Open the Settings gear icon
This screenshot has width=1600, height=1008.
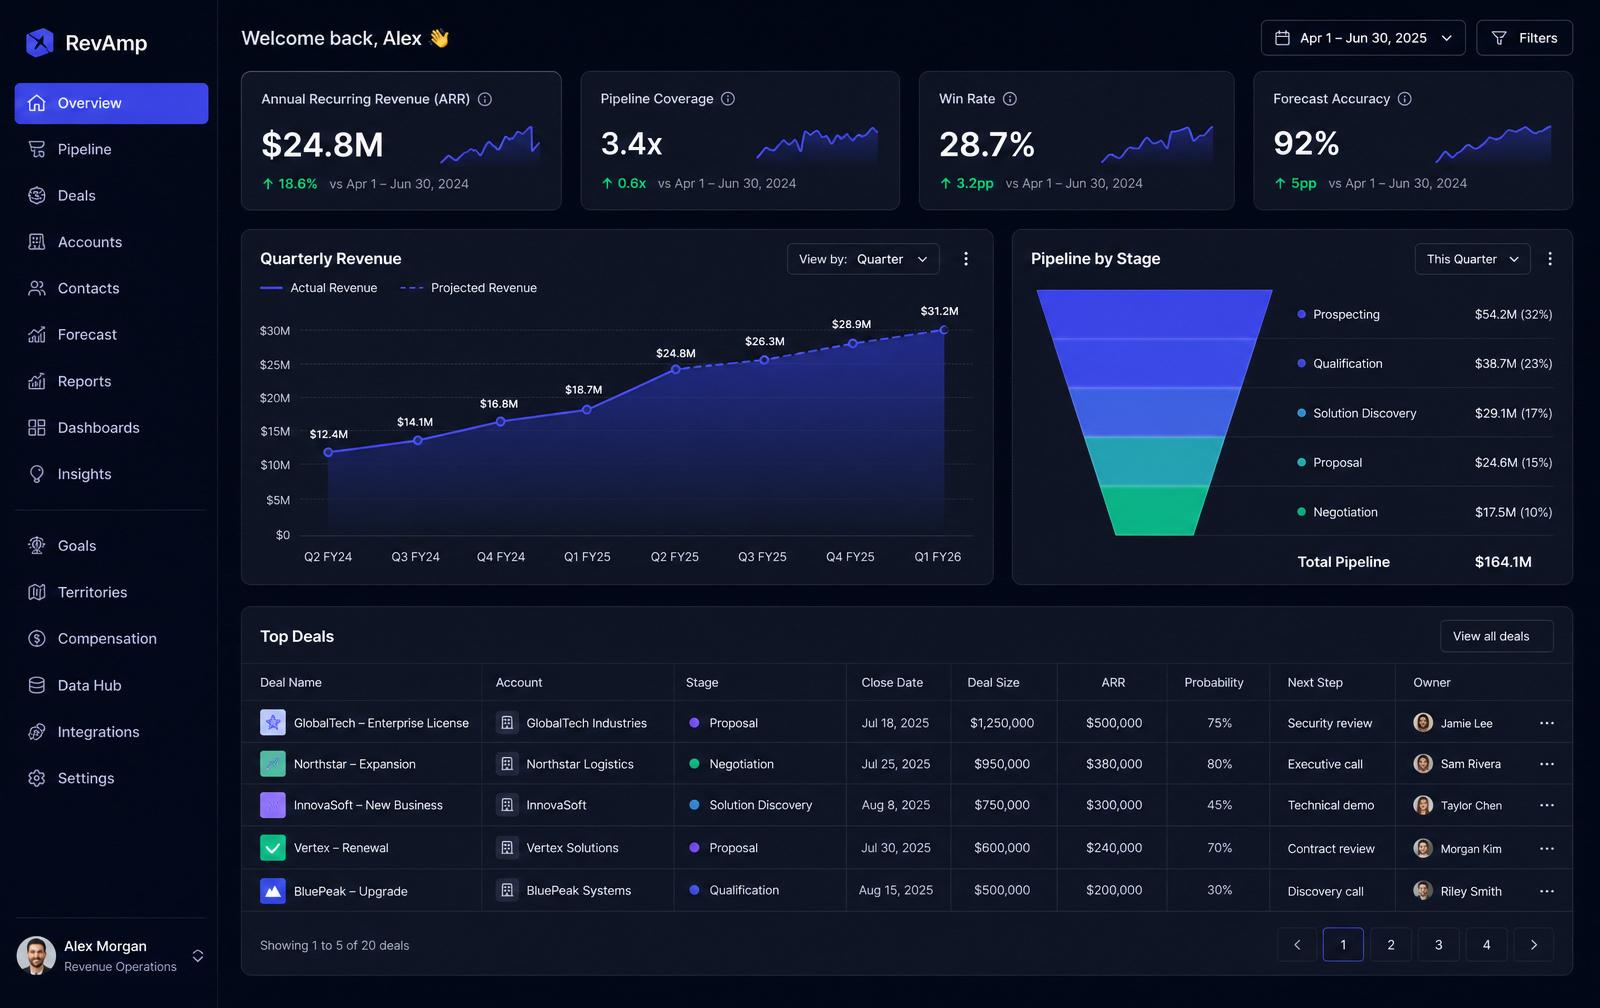coord(37,778)
